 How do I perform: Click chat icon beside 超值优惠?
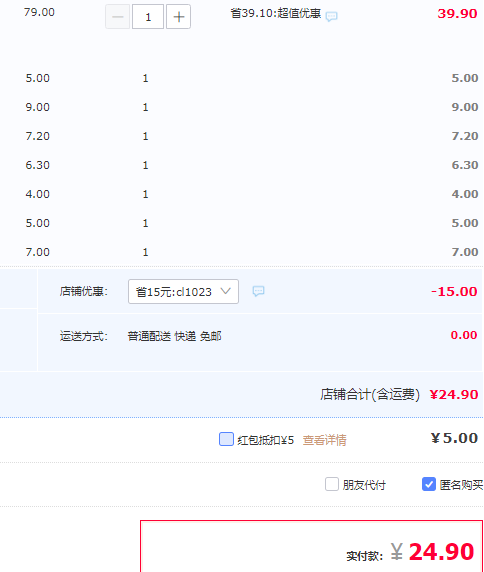pyautogui.click(x=332, y=16)
